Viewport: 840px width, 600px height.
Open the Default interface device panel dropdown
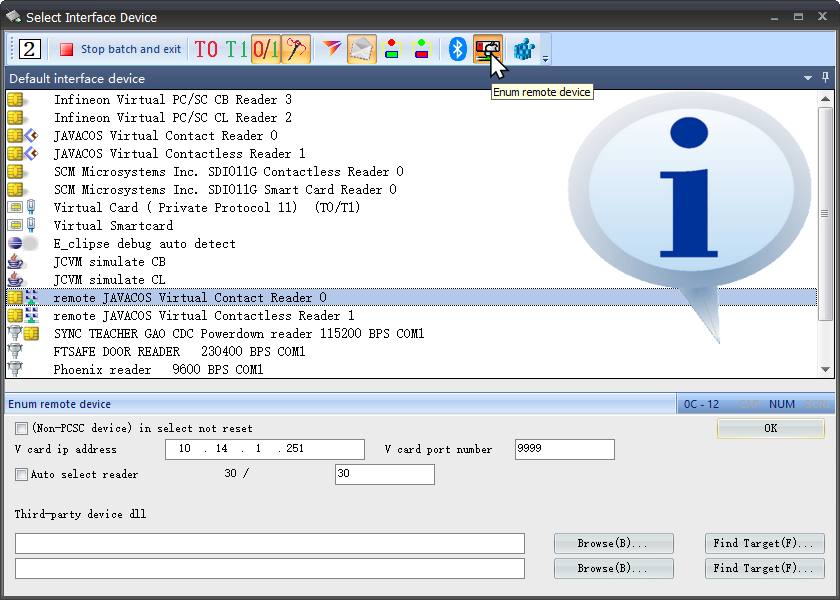[808, 78]
